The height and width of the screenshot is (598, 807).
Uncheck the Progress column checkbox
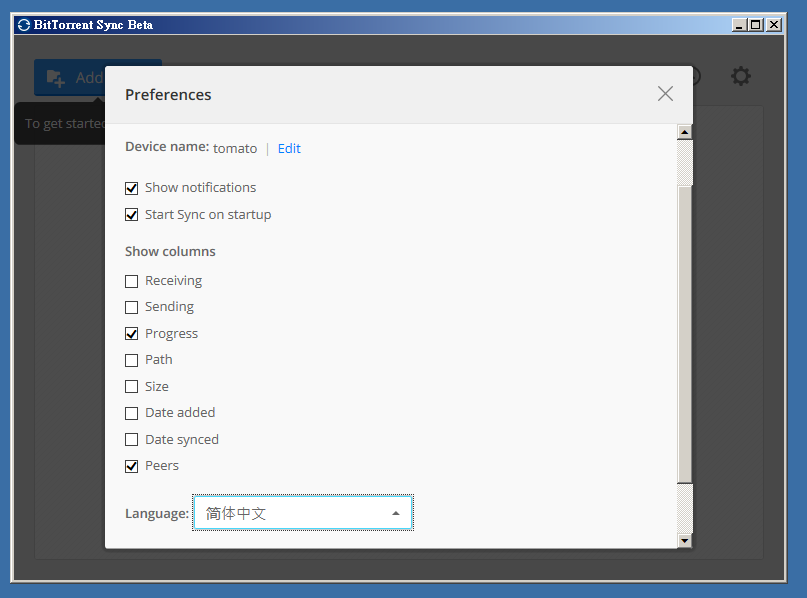click(131, 334)
